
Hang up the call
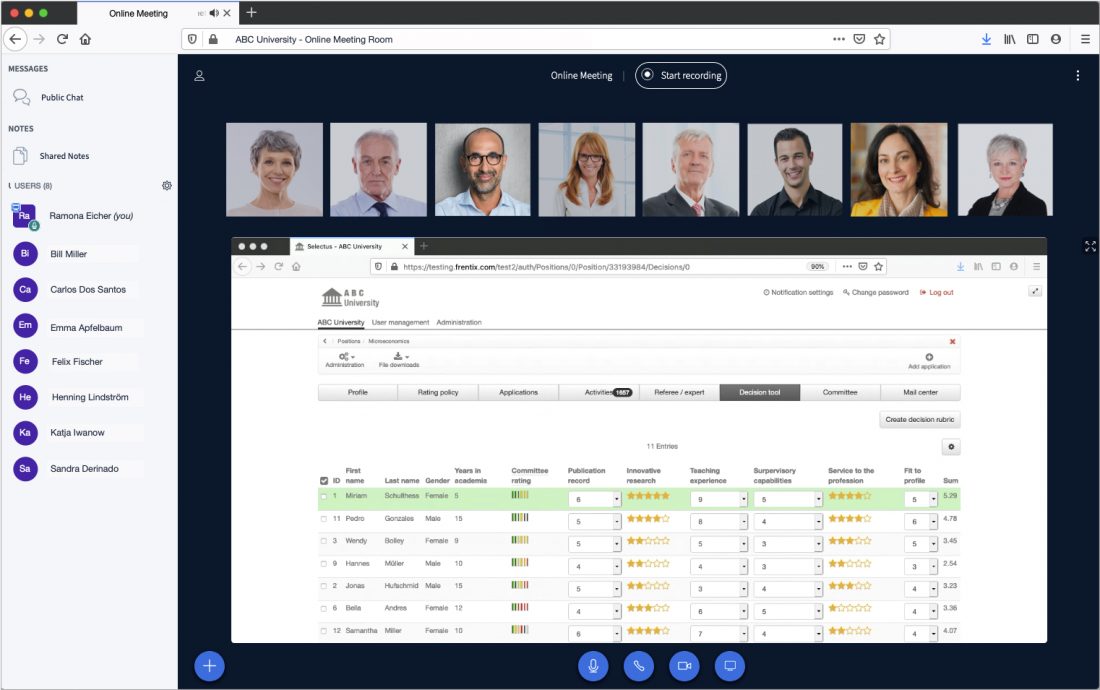tap(638, 665)
